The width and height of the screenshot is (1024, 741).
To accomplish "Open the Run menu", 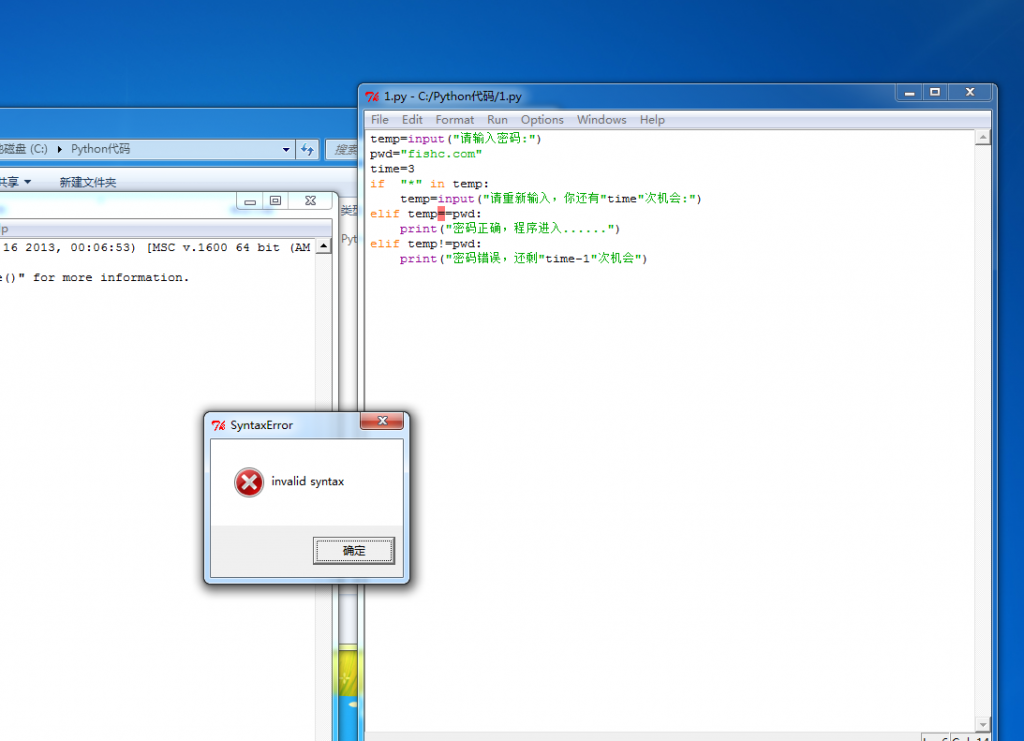I will pyautogui.click(x=497, y=120).
